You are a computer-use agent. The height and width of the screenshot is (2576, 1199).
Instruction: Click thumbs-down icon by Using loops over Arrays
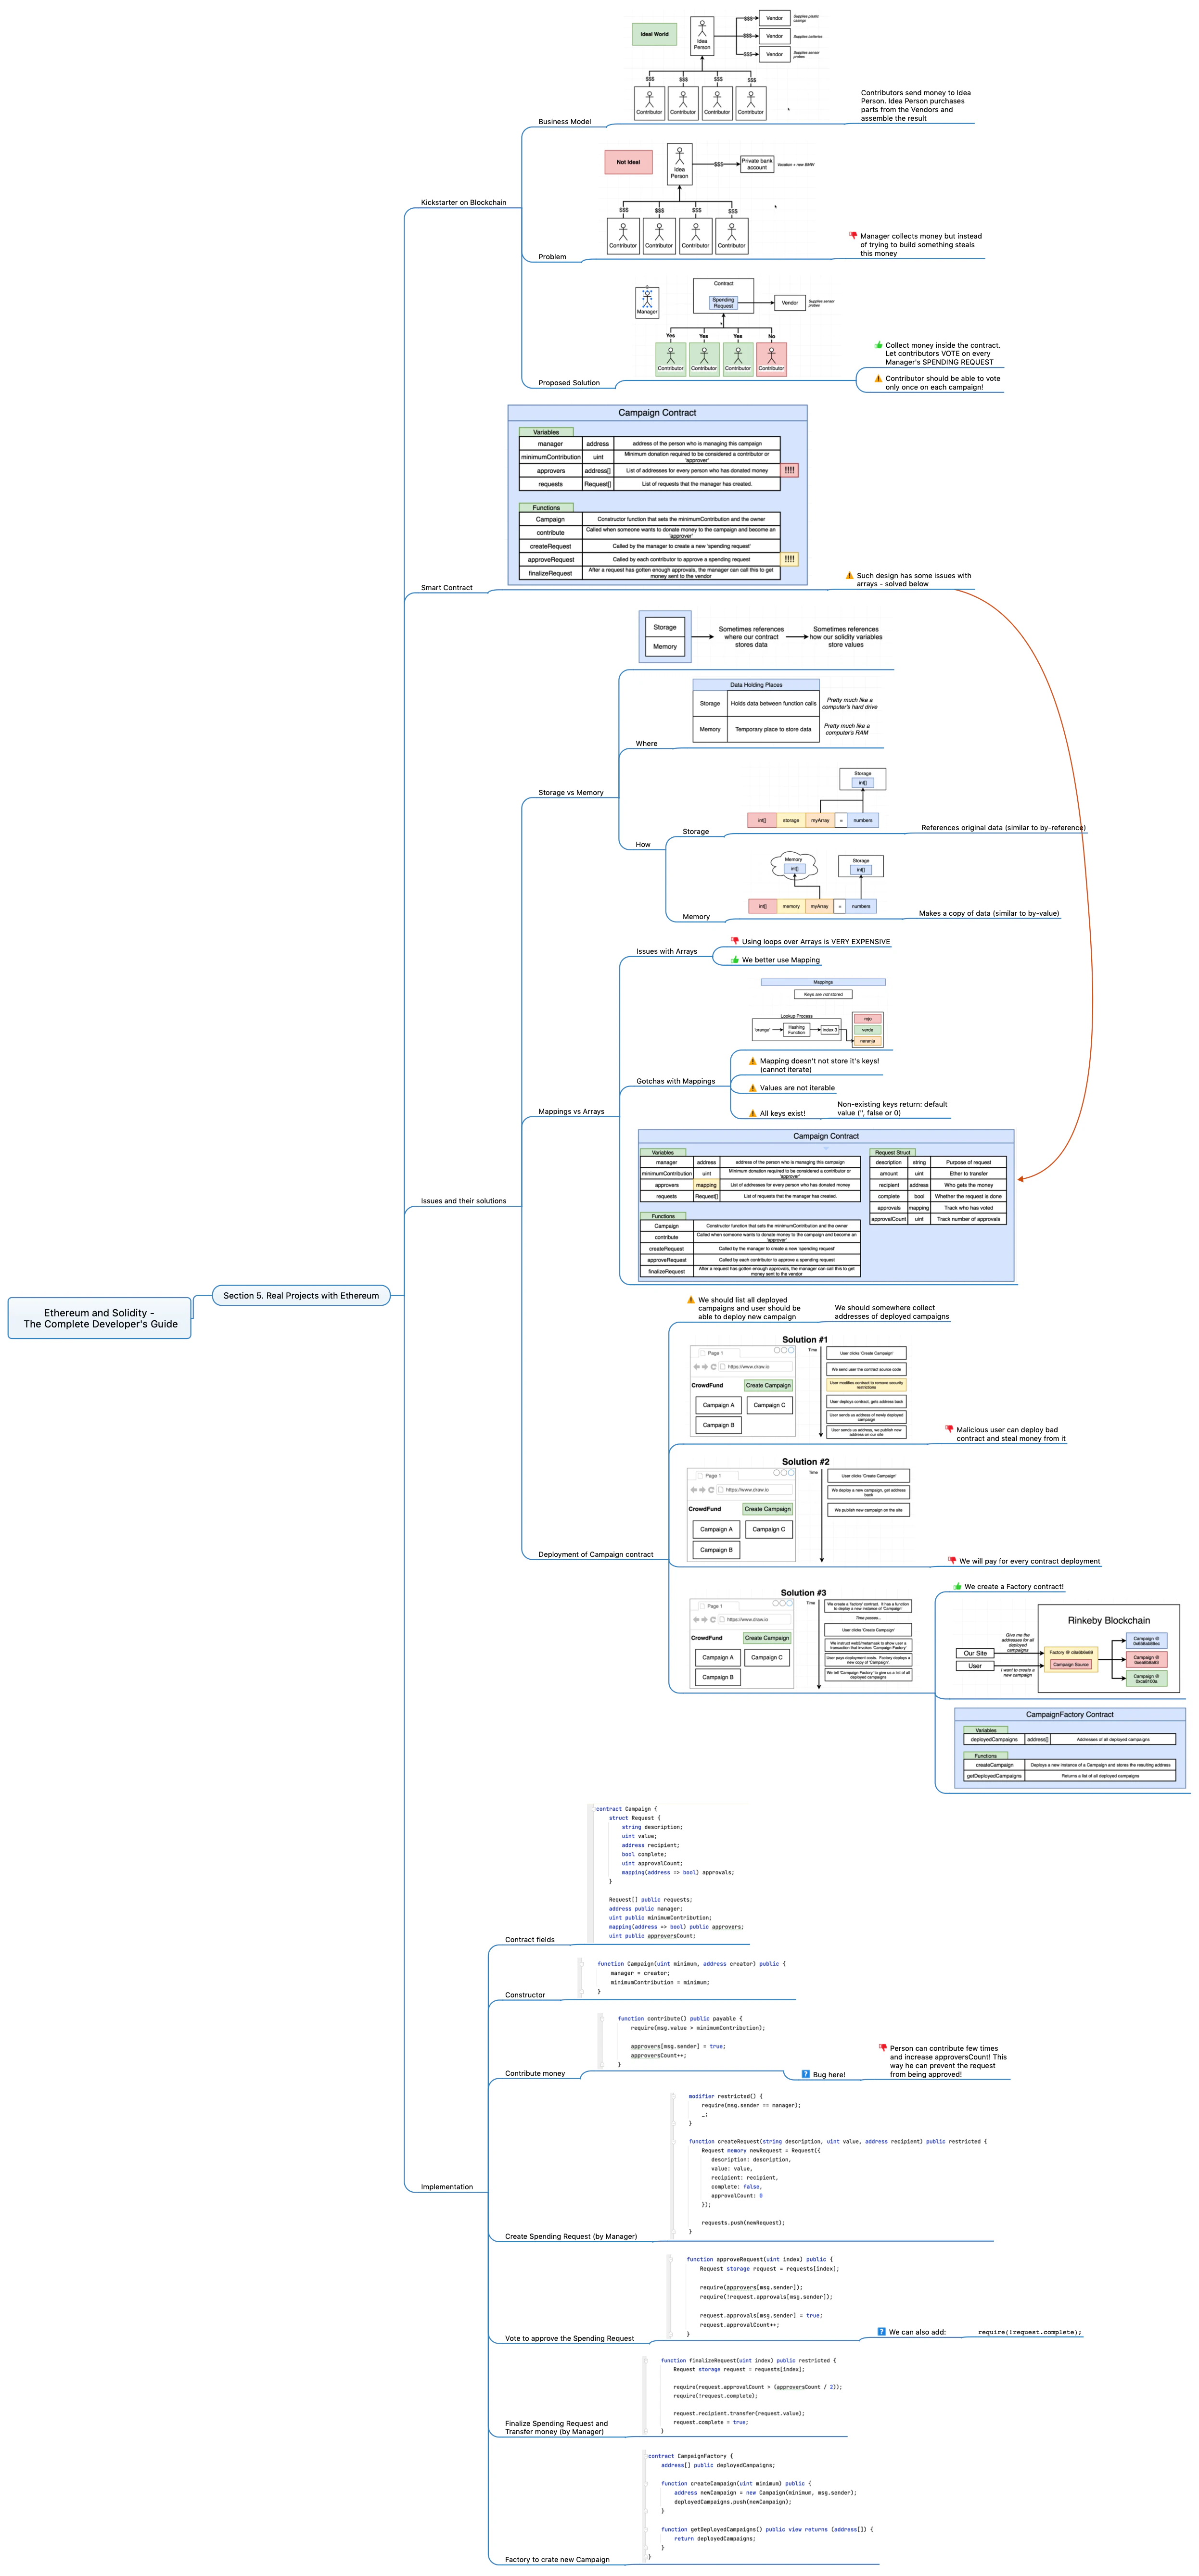(734, 941)
